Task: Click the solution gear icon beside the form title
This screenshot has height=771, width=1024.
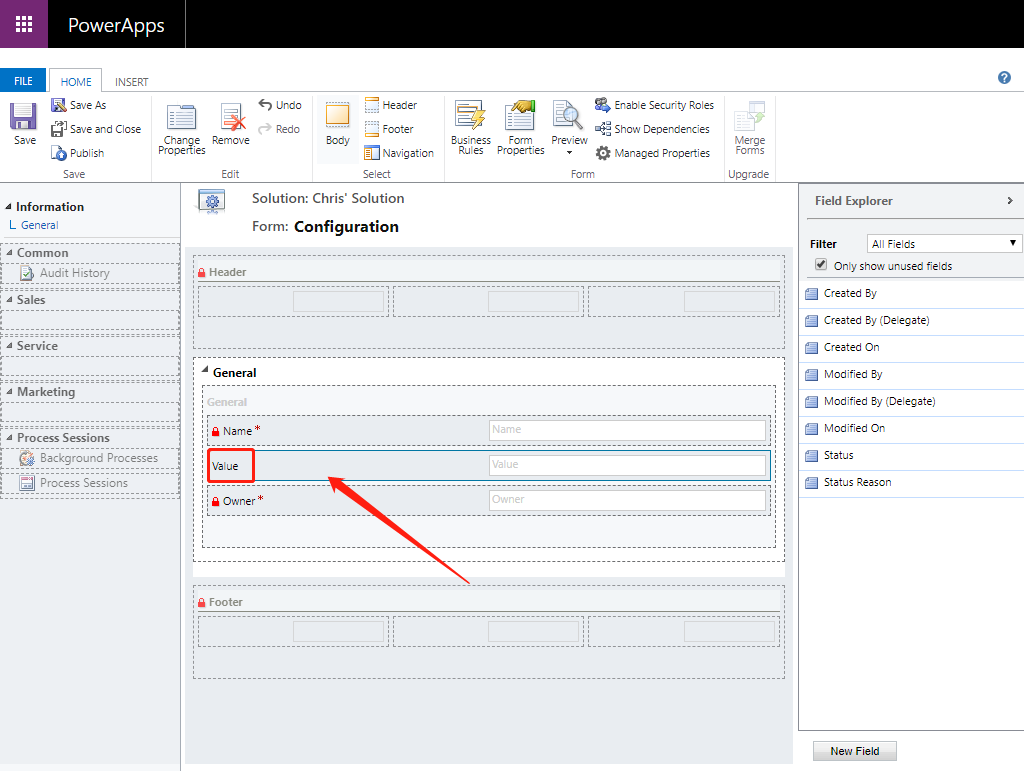Action: (x=212, y=201)
